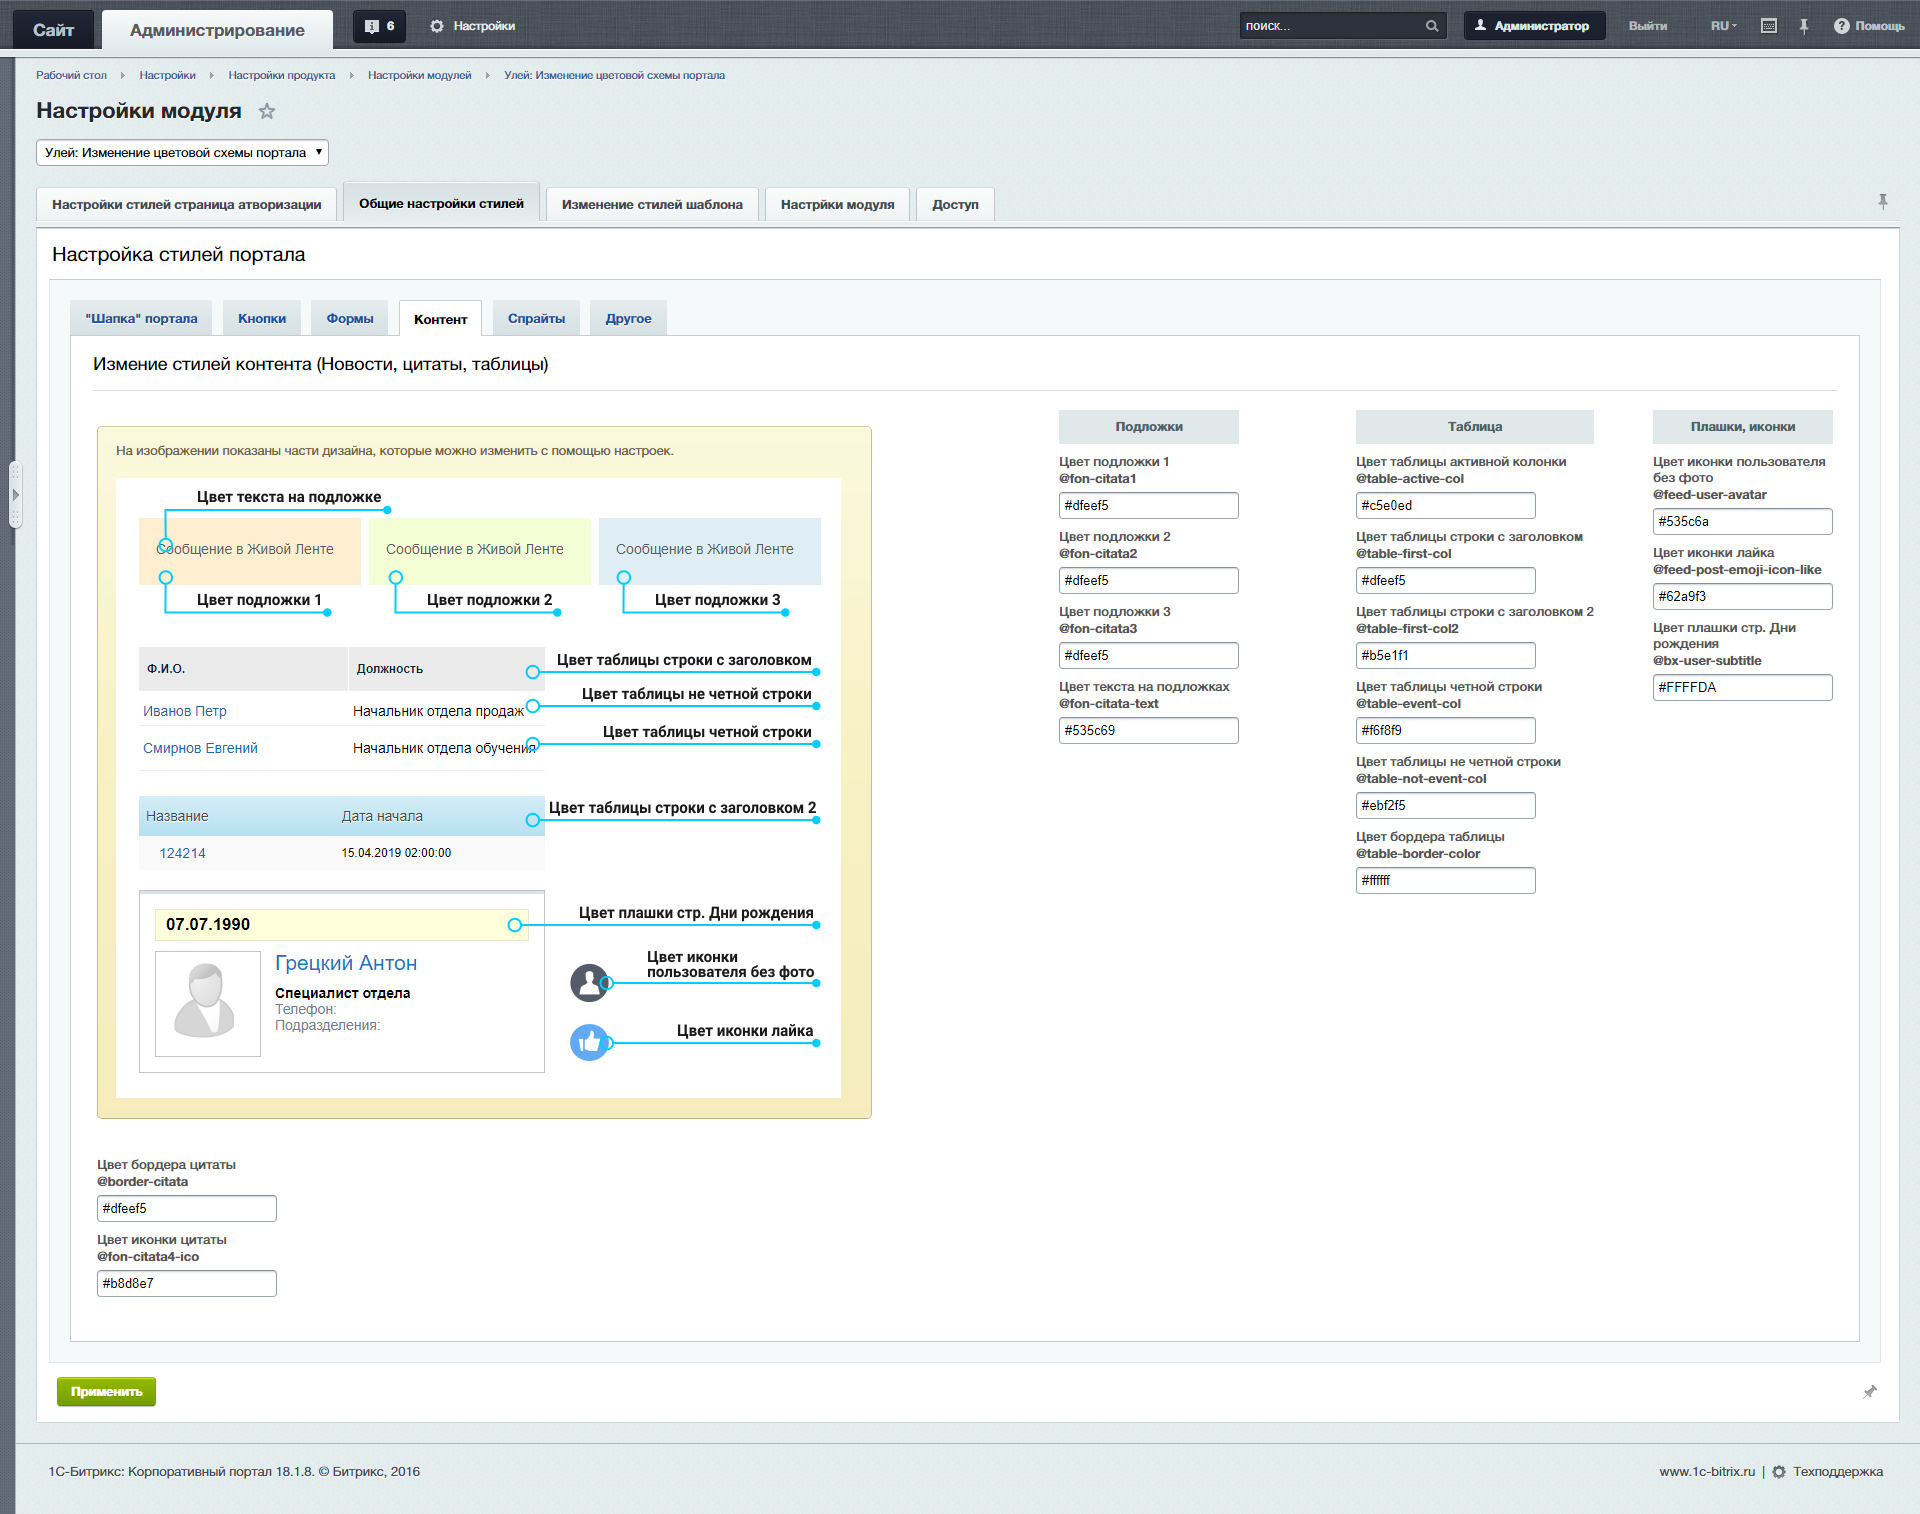The height and width of the screenshot is (1514, 1920).
Task: Click the dark user avatar icon in preview
Action: [589, 983]
